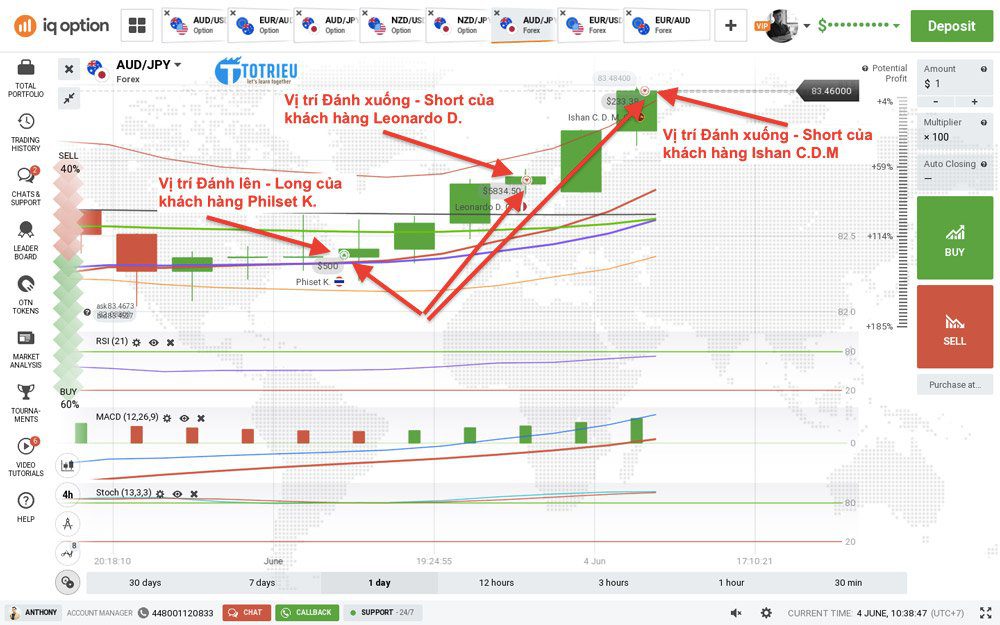The height and width of the screenshot is (625, 1000).
Task: Select the 30 min time range
Action: [848, 583]
